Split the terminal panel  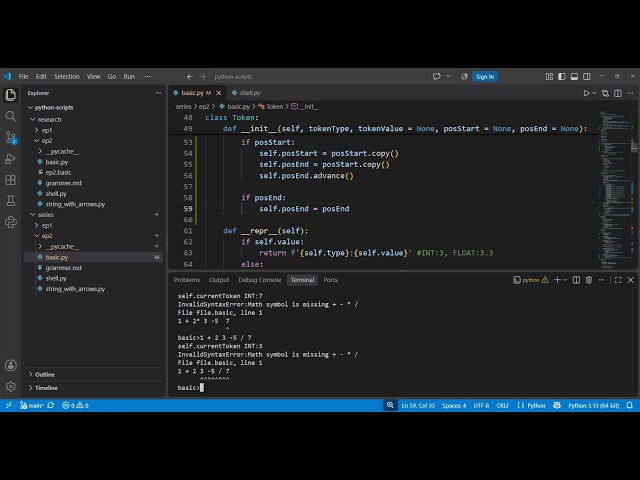click(x=576, y=280)
